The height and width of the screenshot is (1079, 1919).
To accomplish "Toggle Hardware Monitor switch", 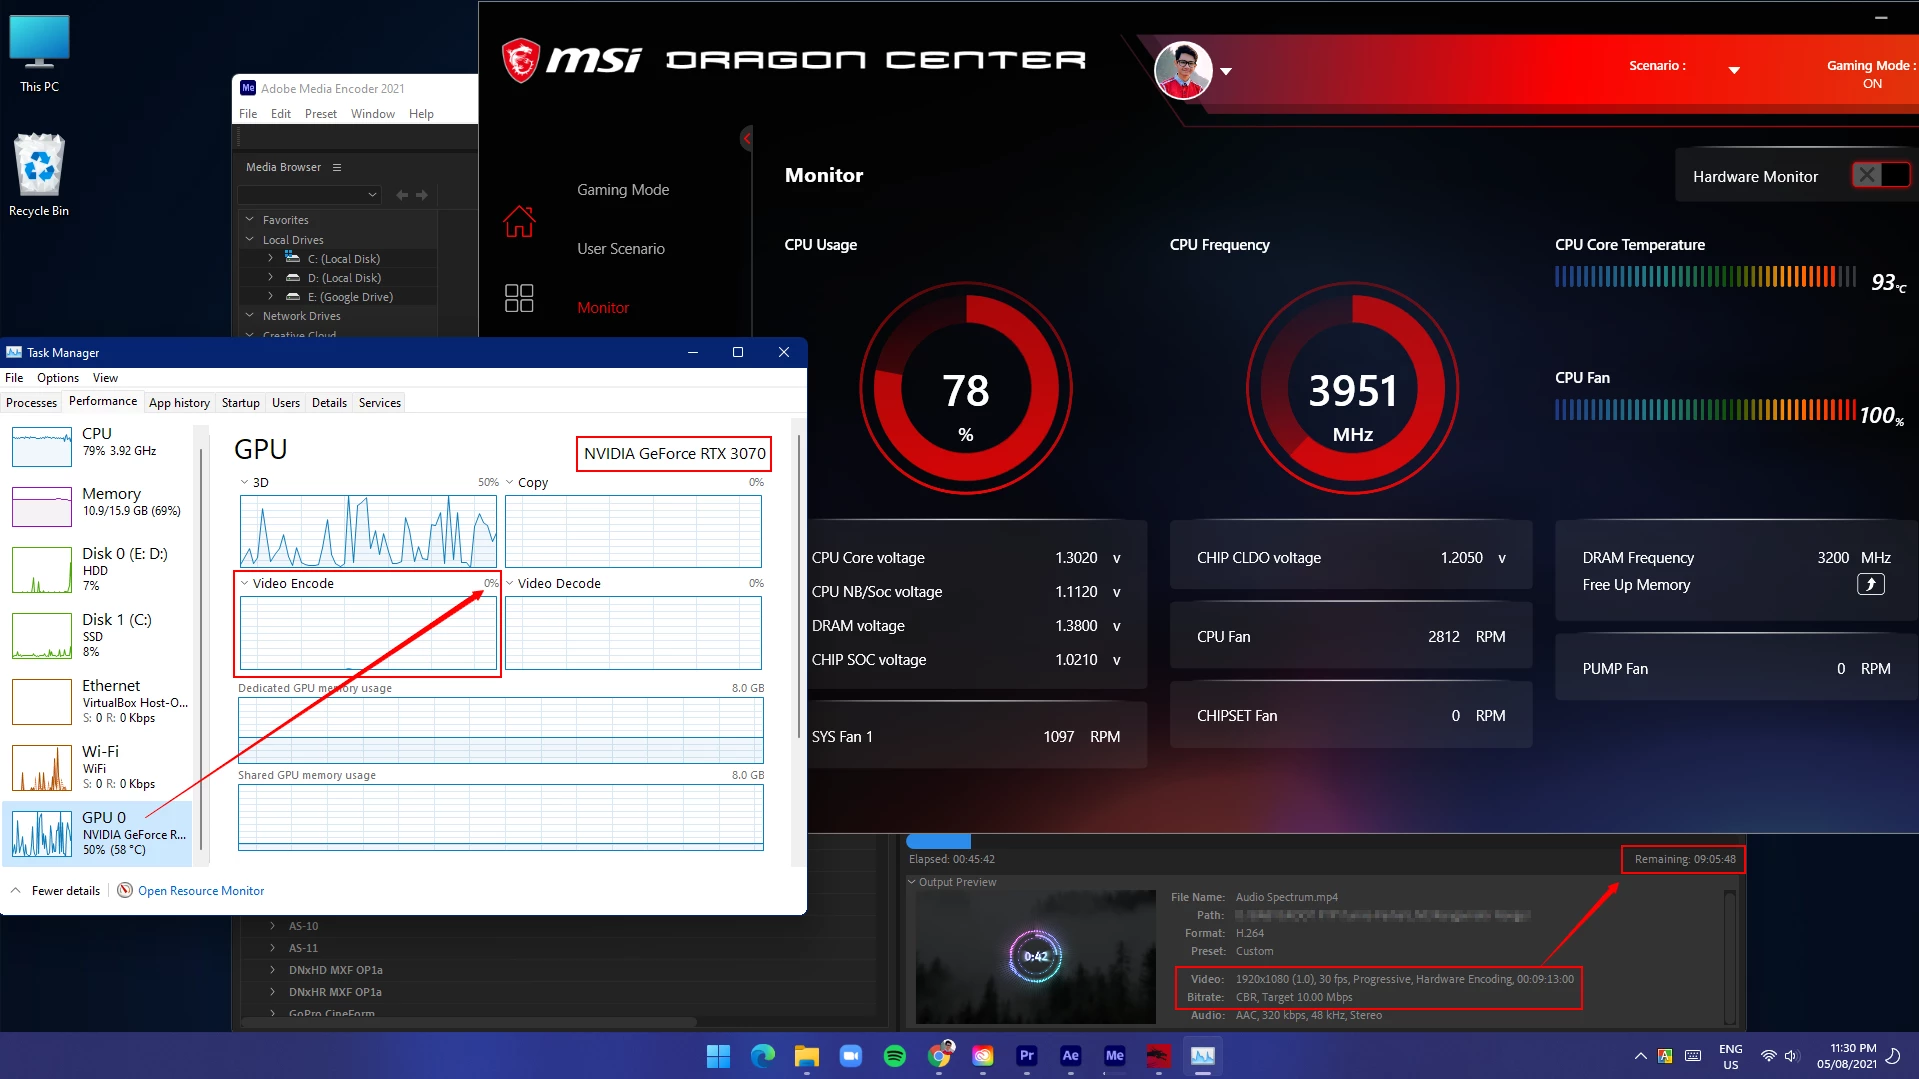I will click(1880, 175).
